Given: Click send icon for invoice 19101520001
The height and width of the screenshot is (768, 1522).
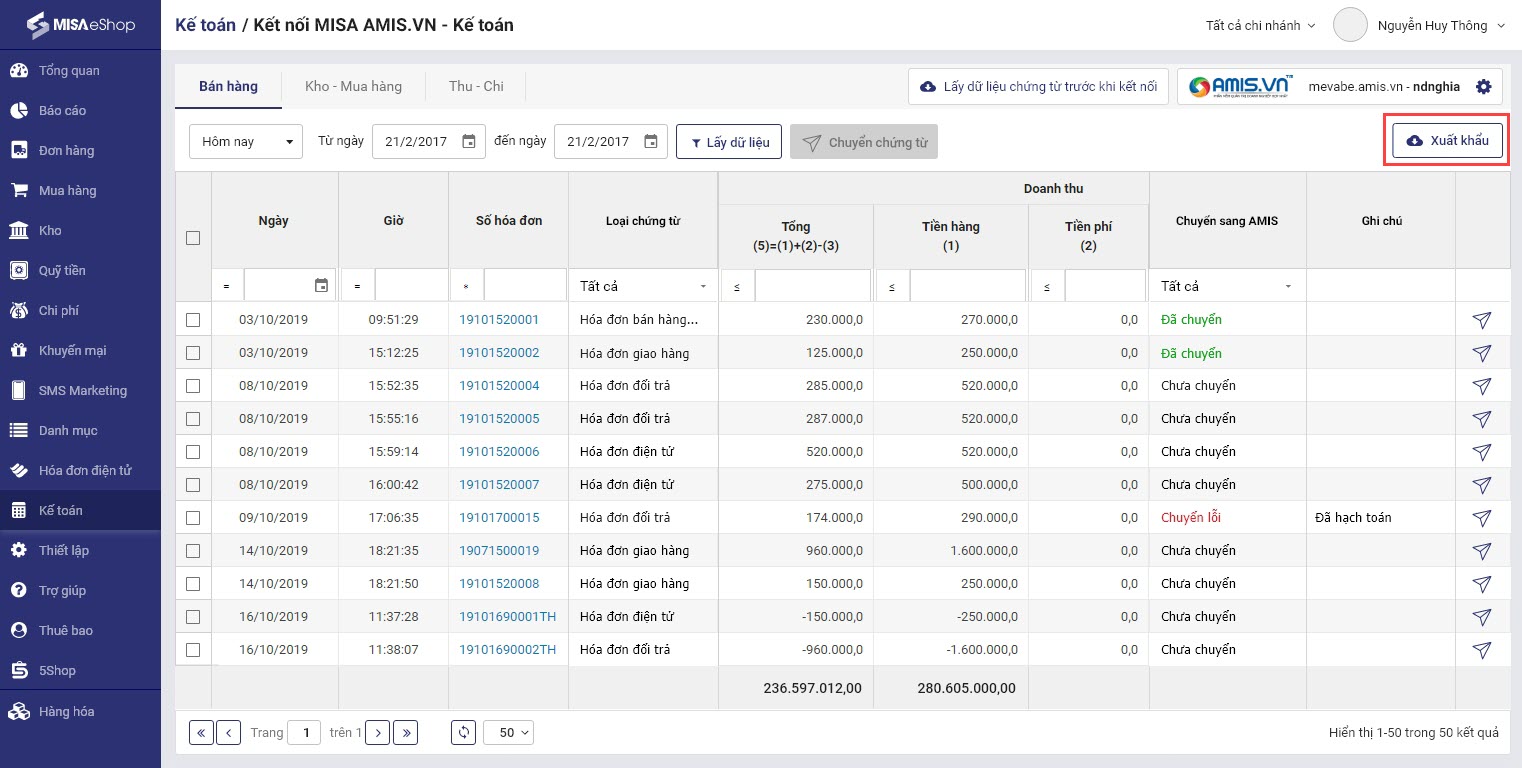Looking at the screenshot, I should pos(1482,320).
